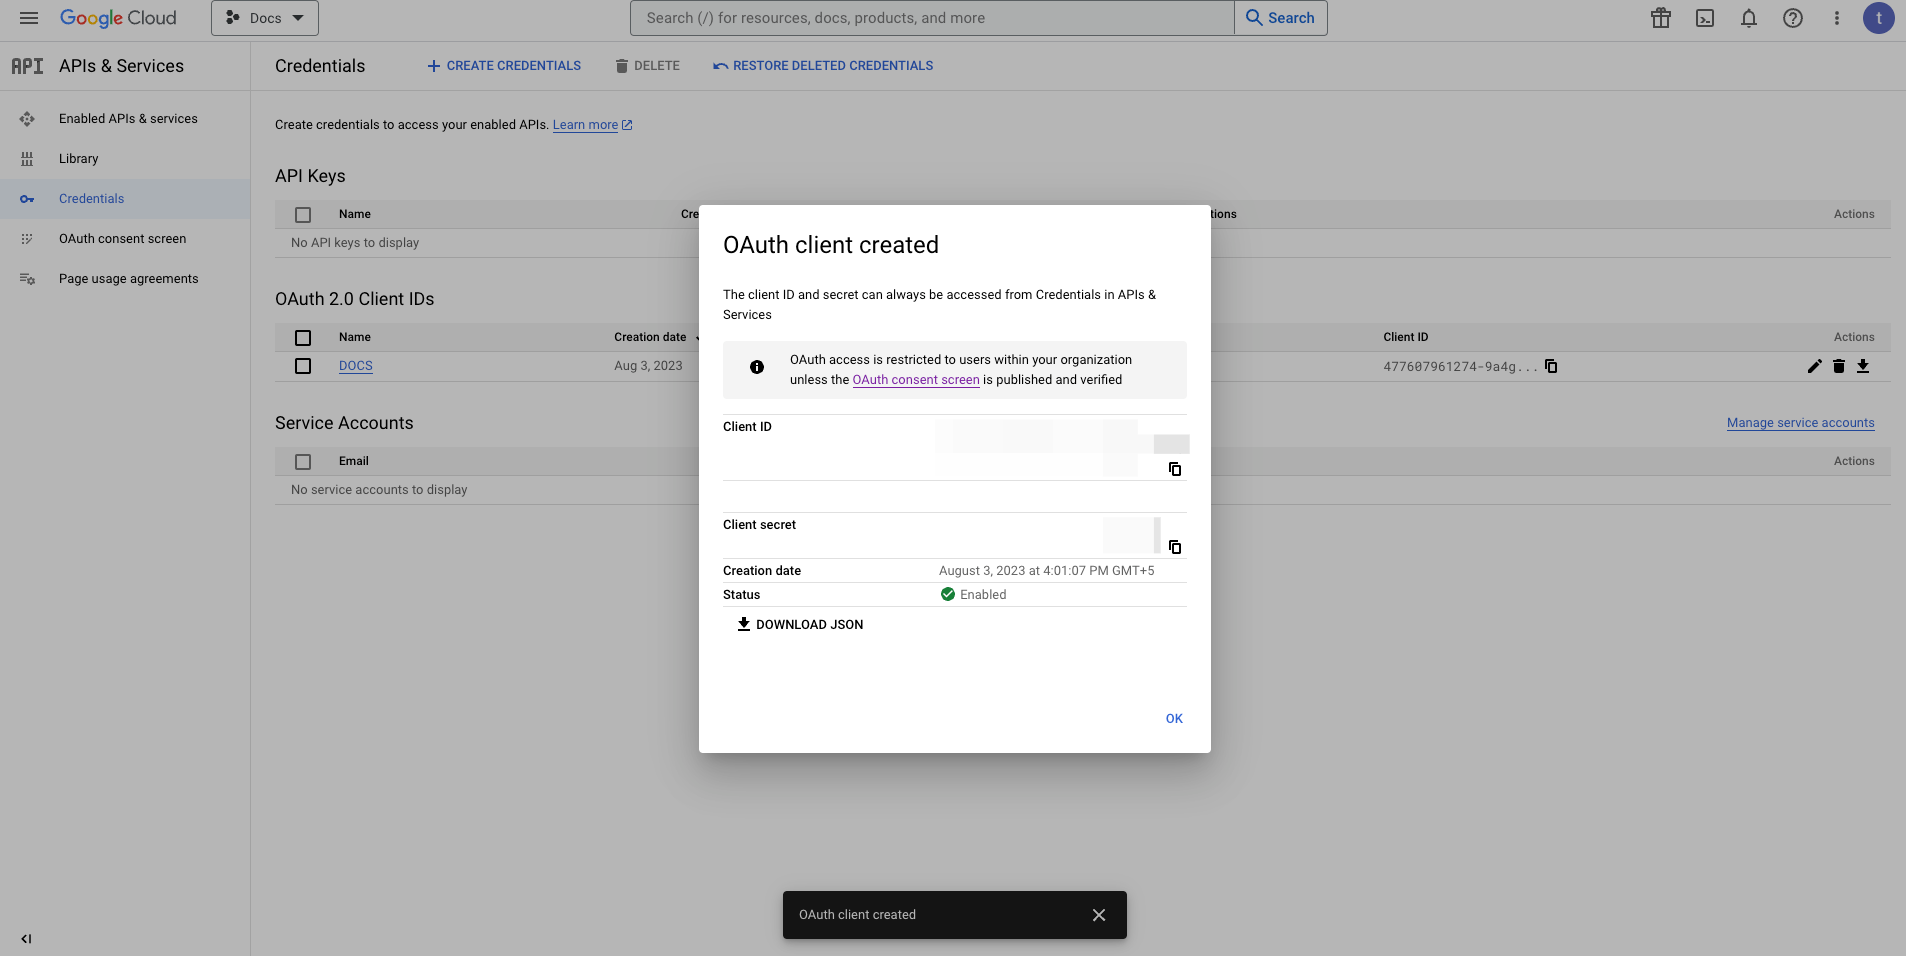The image size is (1906, 956).
Task: Open the free trial gift icon
Action: tap(1661, 18)
